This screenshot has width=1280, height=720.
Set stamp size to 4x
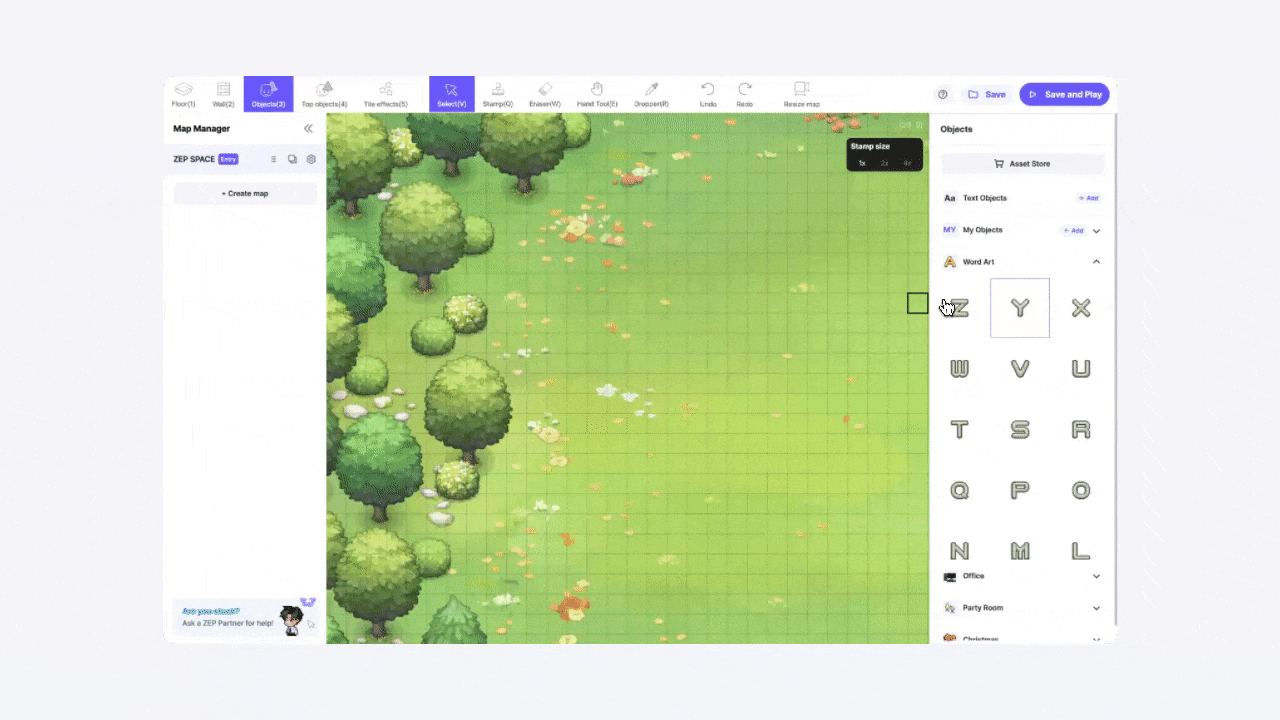pos(907,163)
